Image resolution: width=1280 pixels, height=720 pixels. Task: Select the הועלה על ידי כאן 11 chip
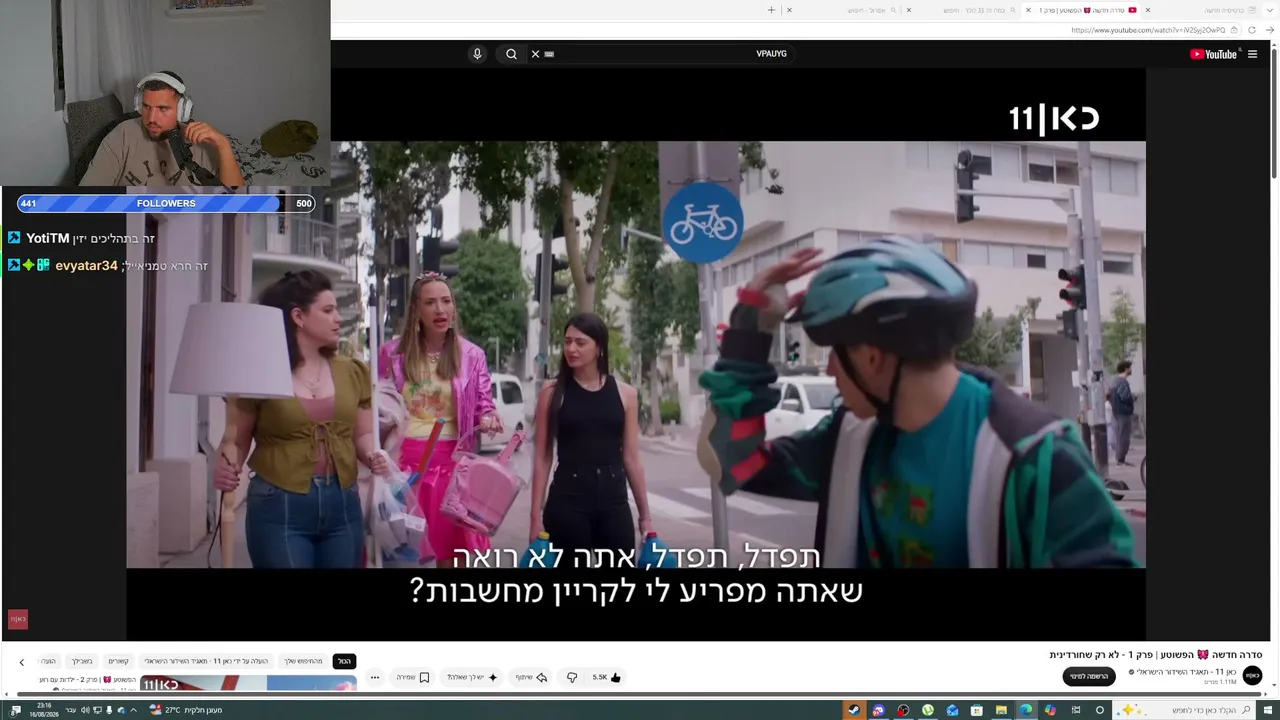[207, 661]
